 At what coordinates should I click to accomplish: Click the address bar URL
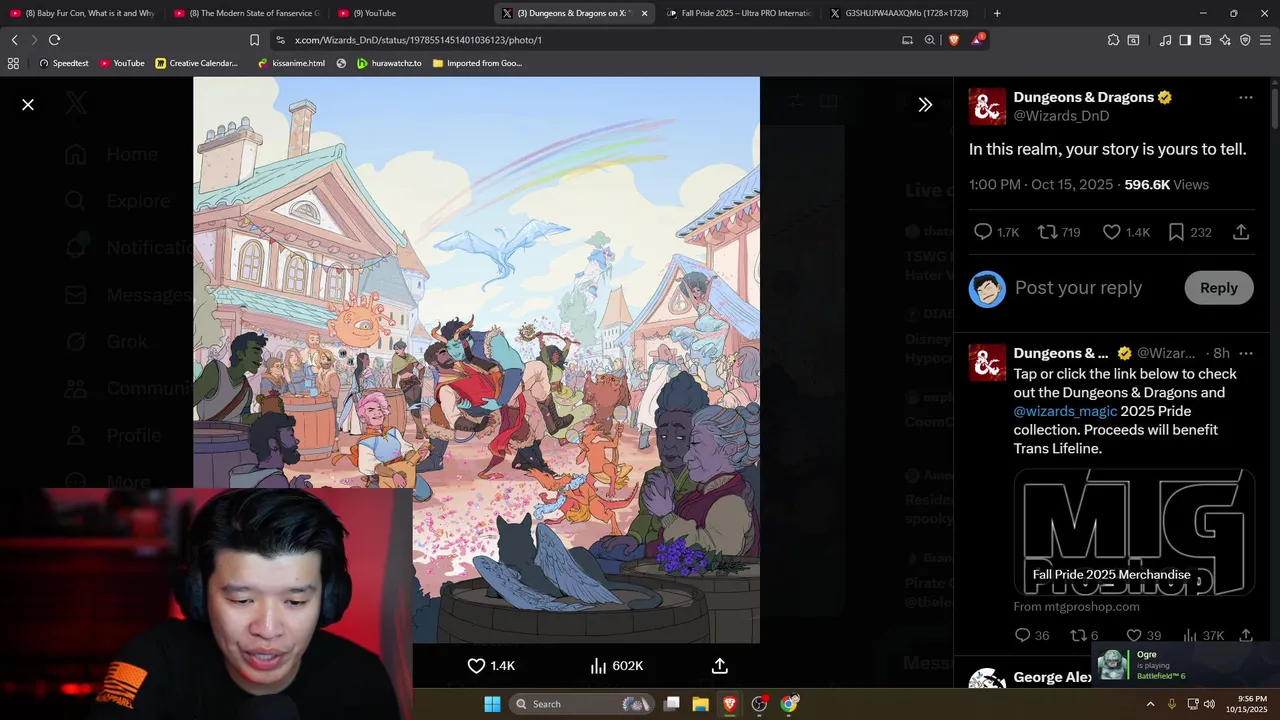pyautogui.click(x=418, y=40)
